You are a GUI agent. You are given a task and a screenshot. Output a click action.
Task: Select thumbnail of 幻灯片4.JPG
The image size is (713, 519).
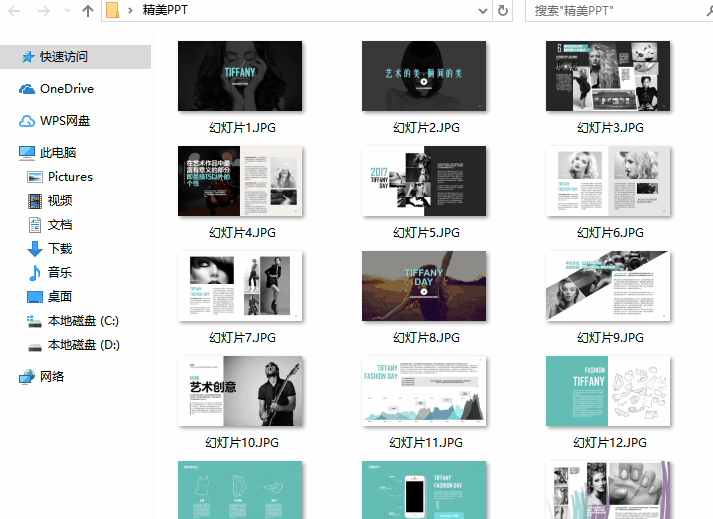coord(240,181)
